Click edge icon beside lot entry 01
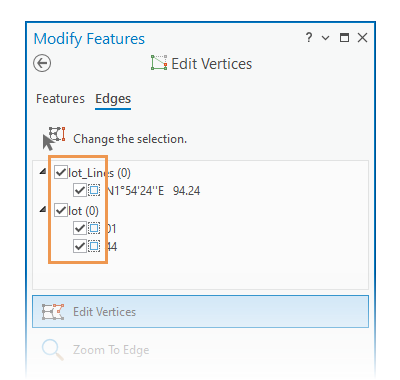 pyautogui.click(x=94, y=228)
